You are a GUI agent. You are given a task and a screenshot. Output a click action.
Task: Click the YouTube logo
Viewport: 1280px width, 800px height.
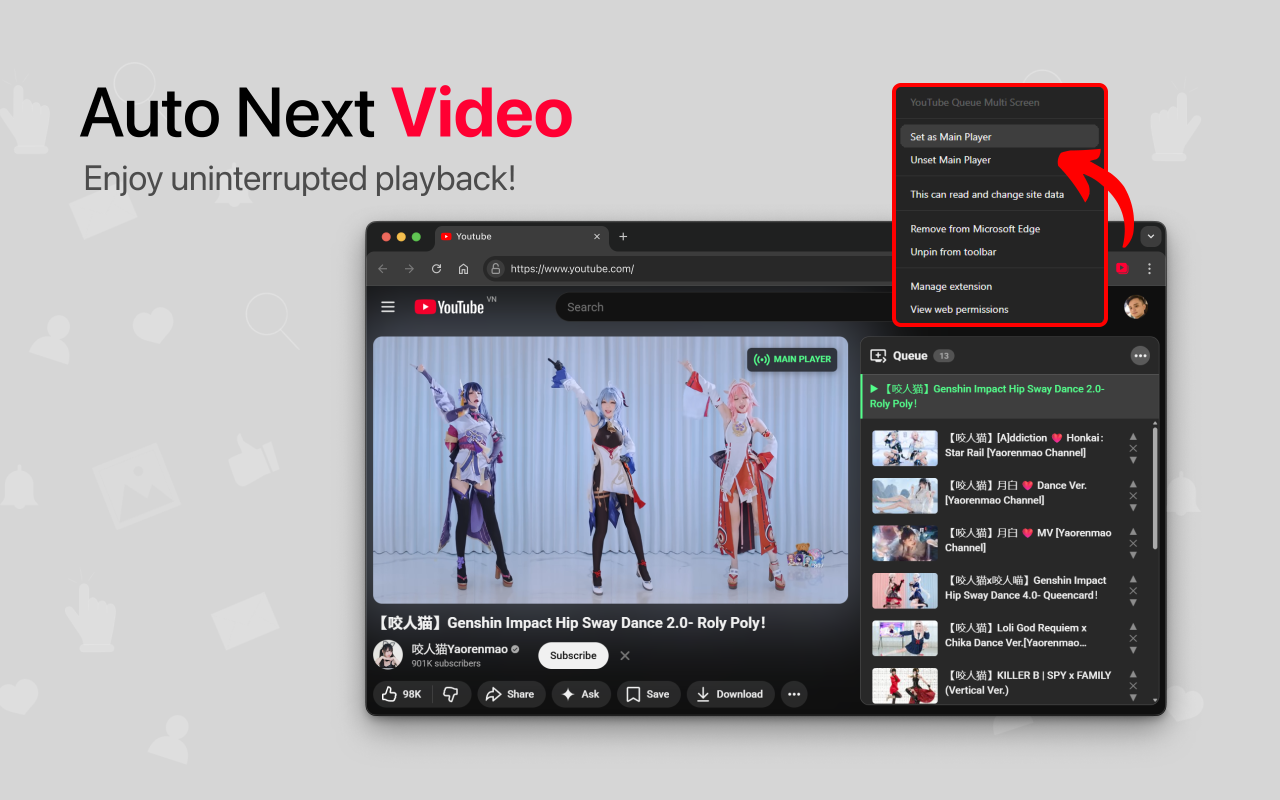pyautogui.click(x=451, y=307)
